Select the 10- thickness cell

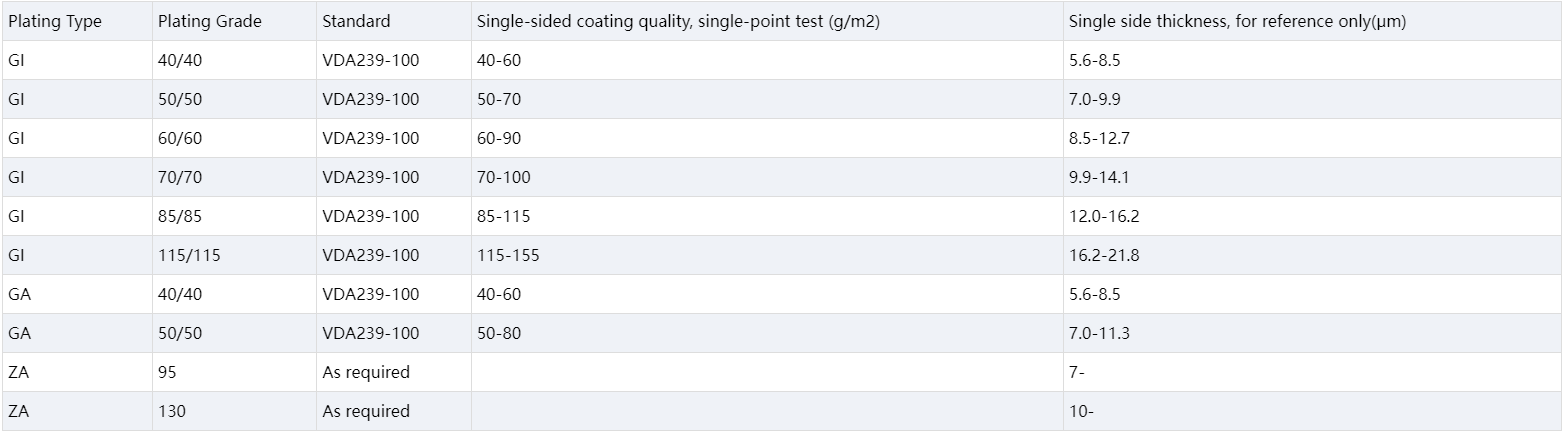(1081, 411)
